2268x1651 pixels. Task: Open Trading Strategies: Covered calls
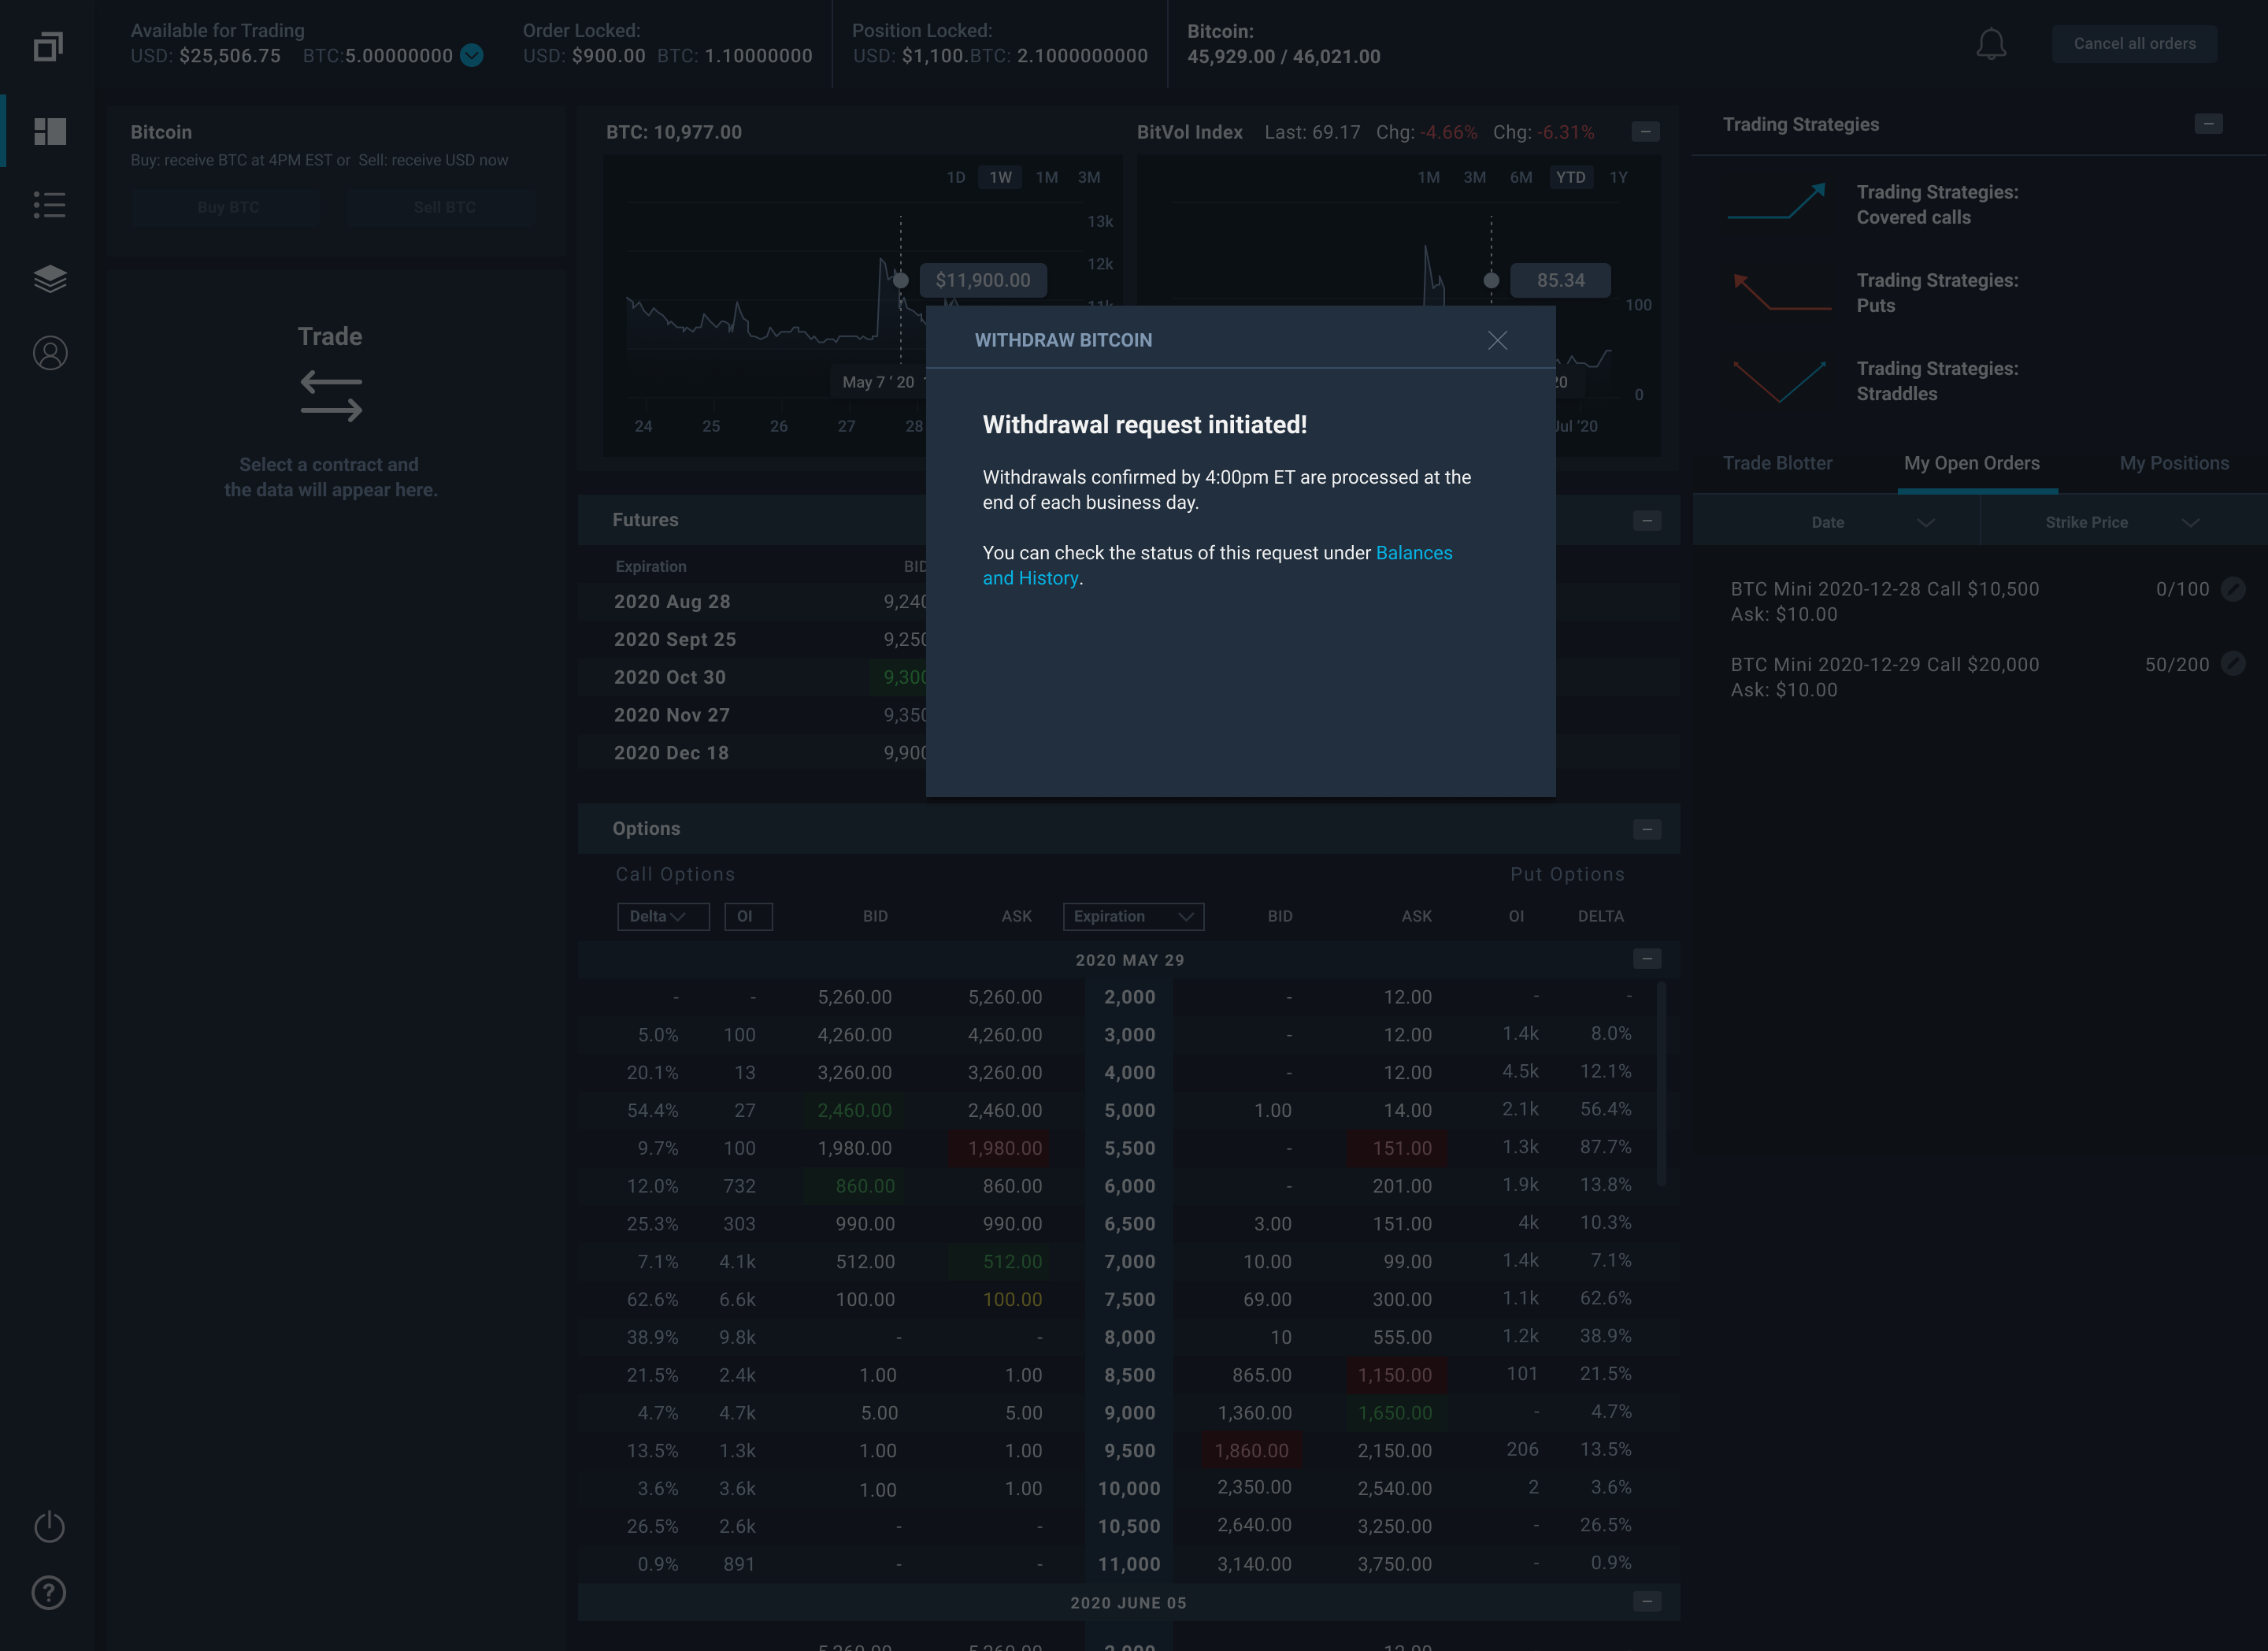[1937, 205]
